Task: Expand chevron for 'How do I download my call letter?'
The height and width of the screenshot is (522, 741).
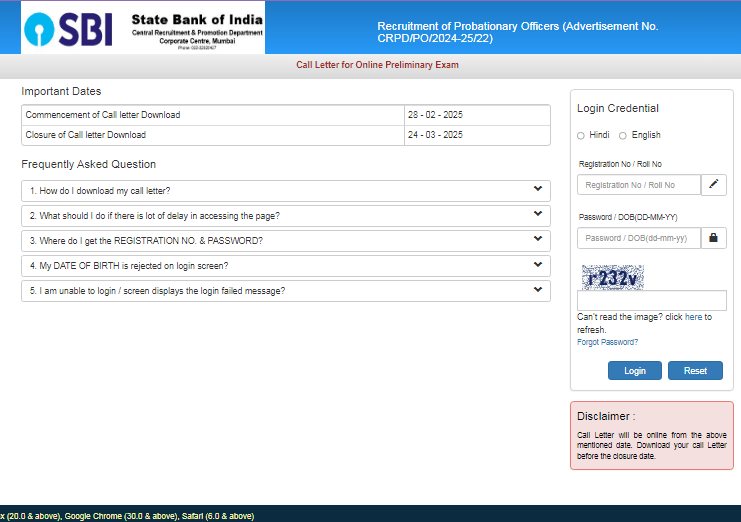Action: (538, 189)
